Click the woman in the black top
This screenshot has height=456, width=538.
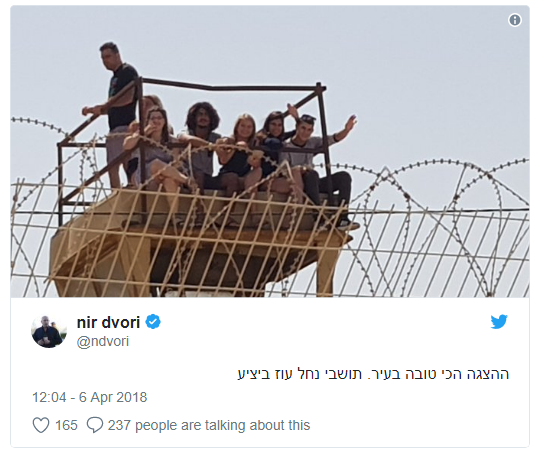237,151
